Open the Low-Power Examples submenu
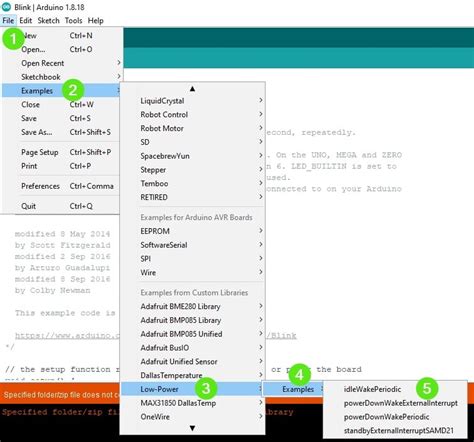Image resolution: width=474 pixels, height=442 pixels. pos(293,389)
